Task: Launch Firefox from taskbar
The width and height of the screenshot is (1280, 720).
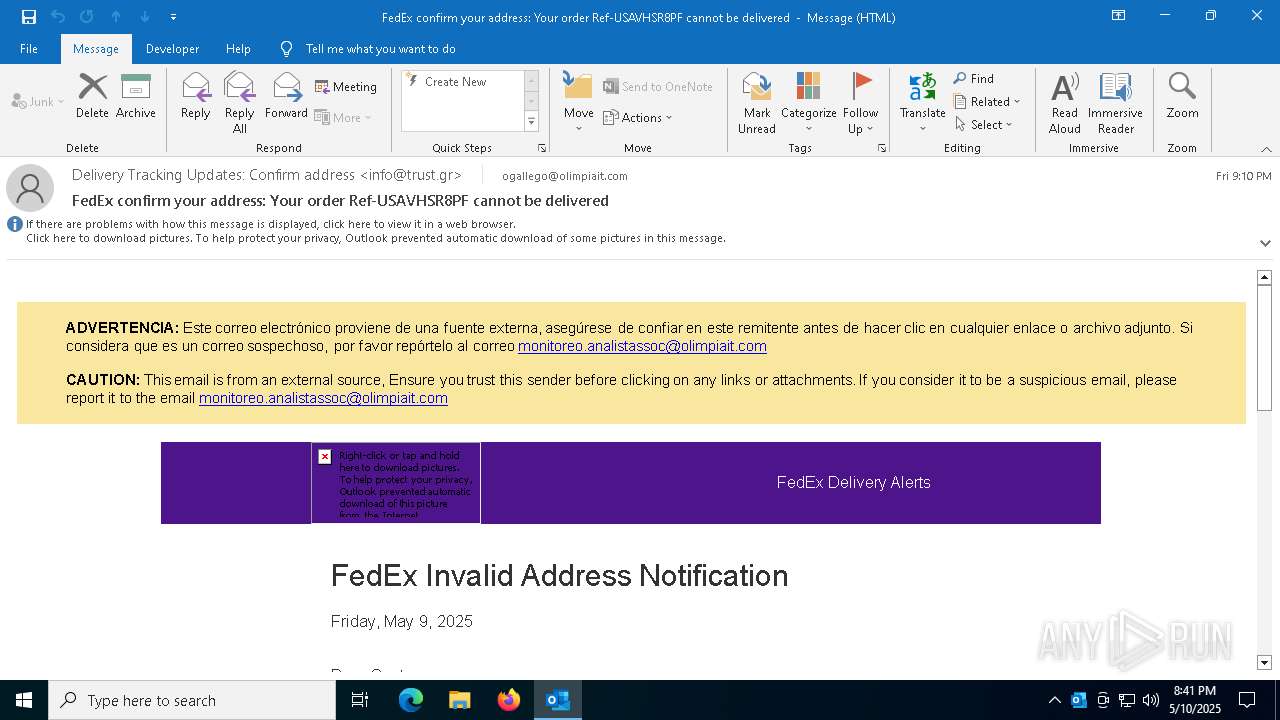Action: 509,700
